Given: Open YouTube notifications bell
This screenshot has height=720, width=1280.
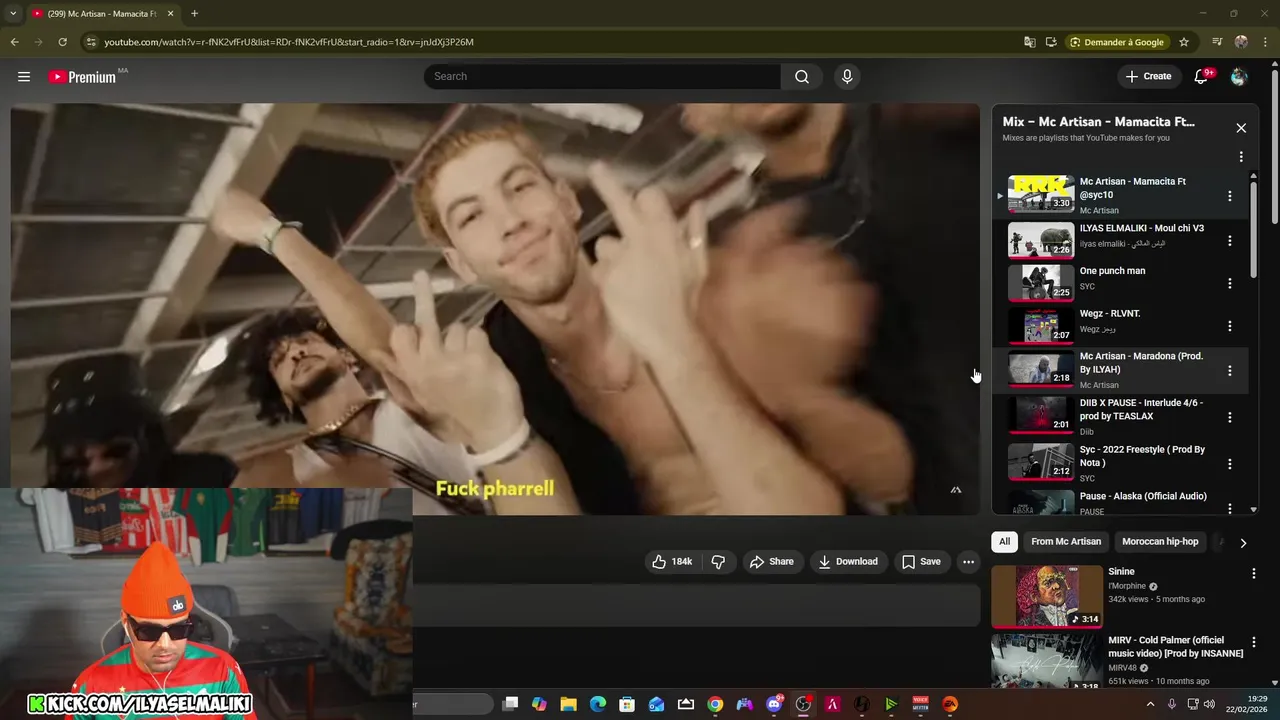Looking at the screenshot, I should click(1202, 76).
